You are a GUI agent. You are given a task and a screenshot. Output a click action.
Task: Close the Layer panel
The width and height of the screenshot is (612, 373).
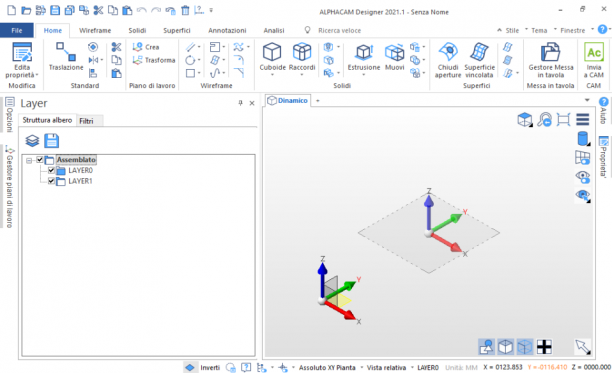[x=252, y=103]
